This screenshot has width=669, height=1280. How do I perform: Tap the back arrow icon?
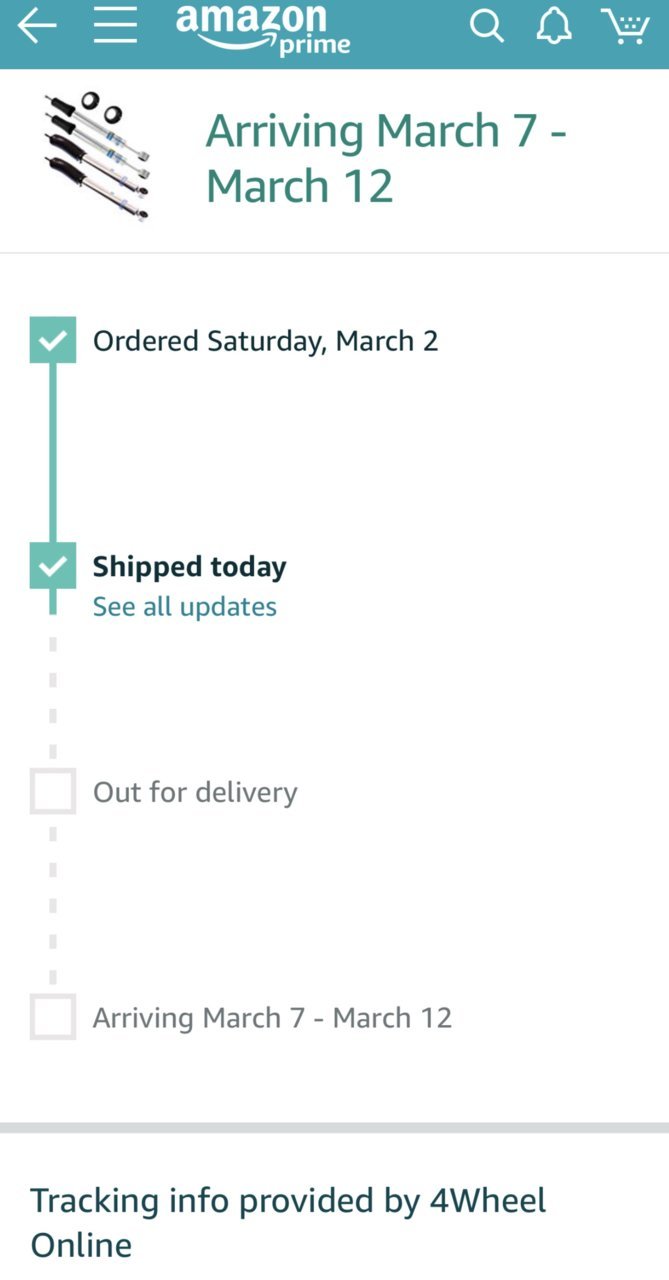pos(37,26)
